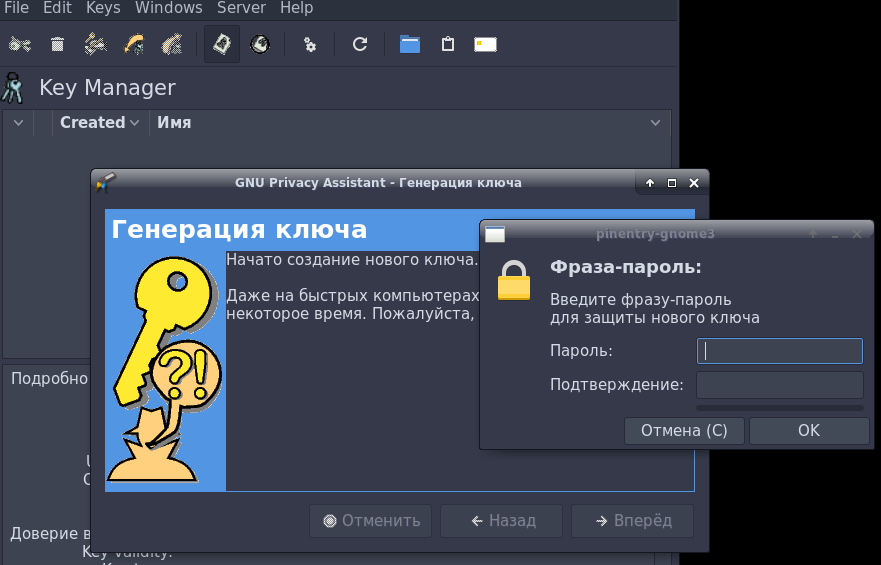Screen dimensions: 881x565
Task: Click the Key Manager keys logo icon
Action: pyautogui.click(x=12, y=88)
